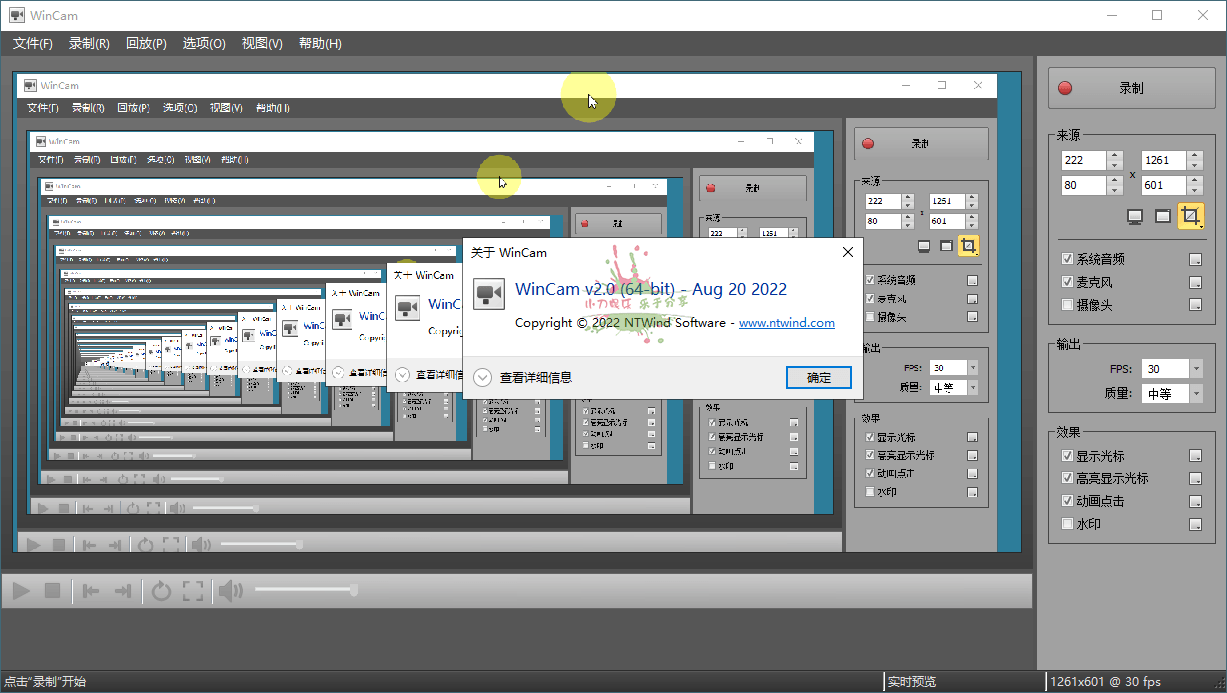This screenshot has width=1227, height=693.
Task: Enable the 摄像头 (webcam) checkbox
Action: (x=1066, y=304)
